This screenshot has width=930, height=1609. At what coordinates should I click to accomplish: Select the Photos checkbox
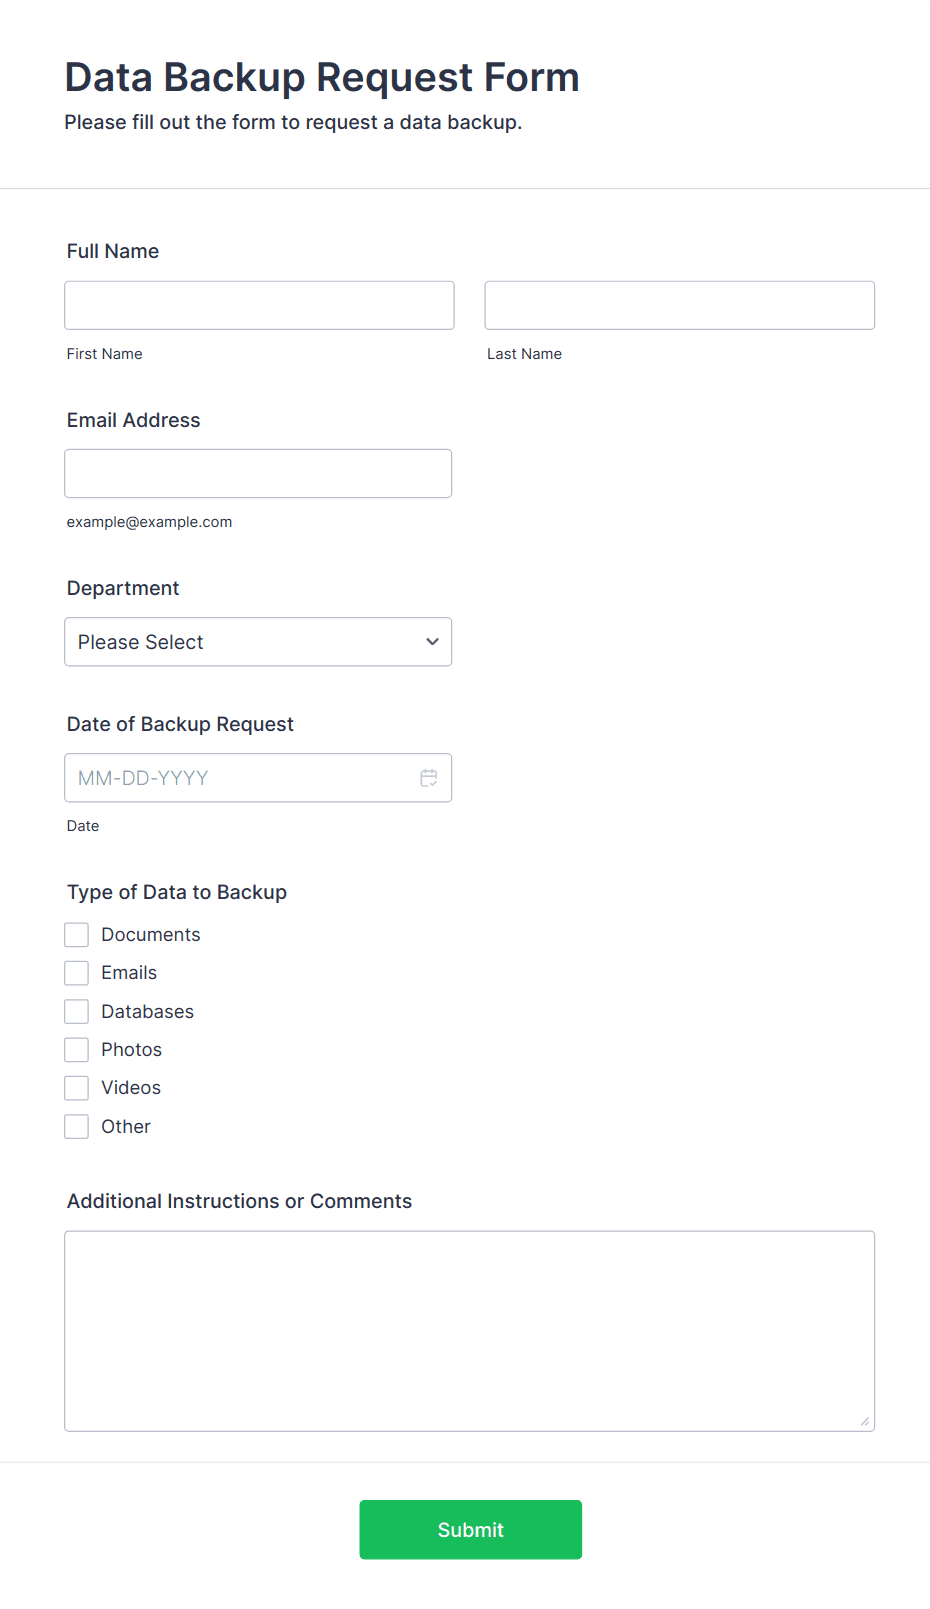point(77,1050)
